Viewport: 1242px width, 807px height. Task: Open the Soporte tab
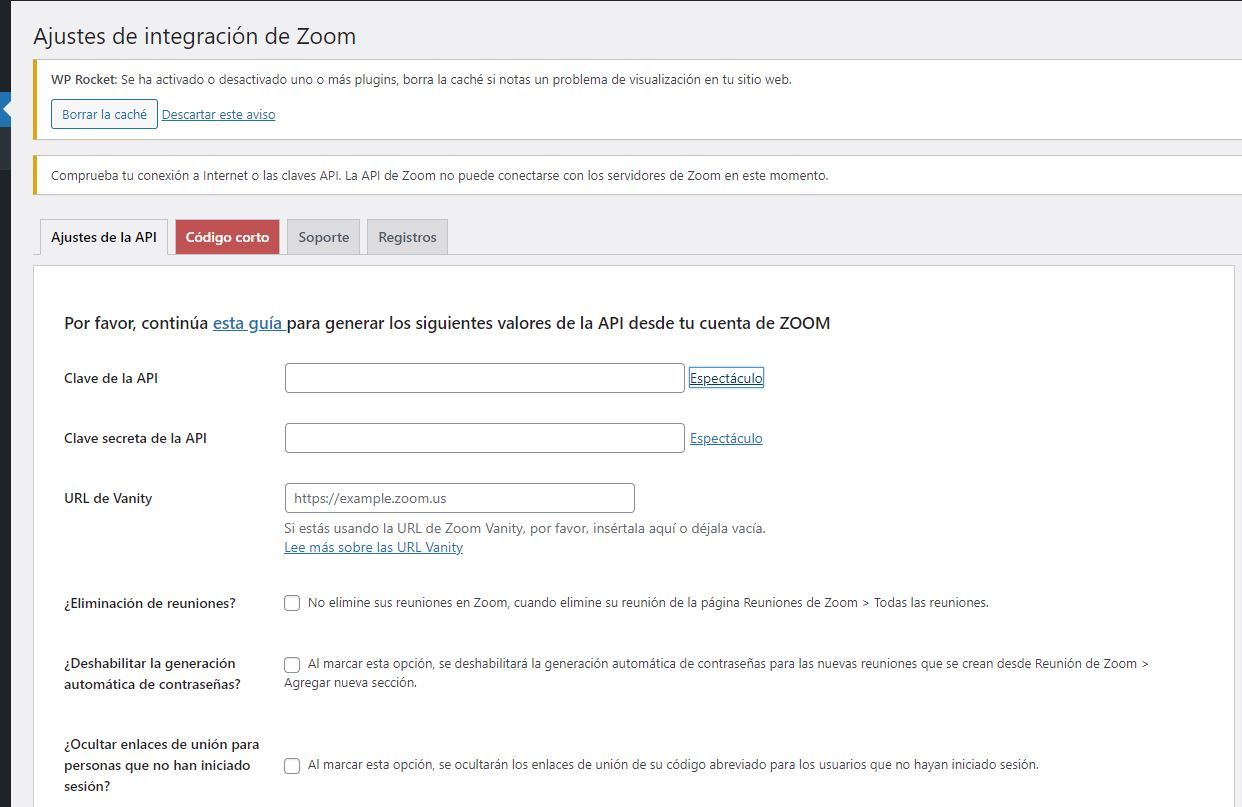pyautogui.click(x=324, y=237)
